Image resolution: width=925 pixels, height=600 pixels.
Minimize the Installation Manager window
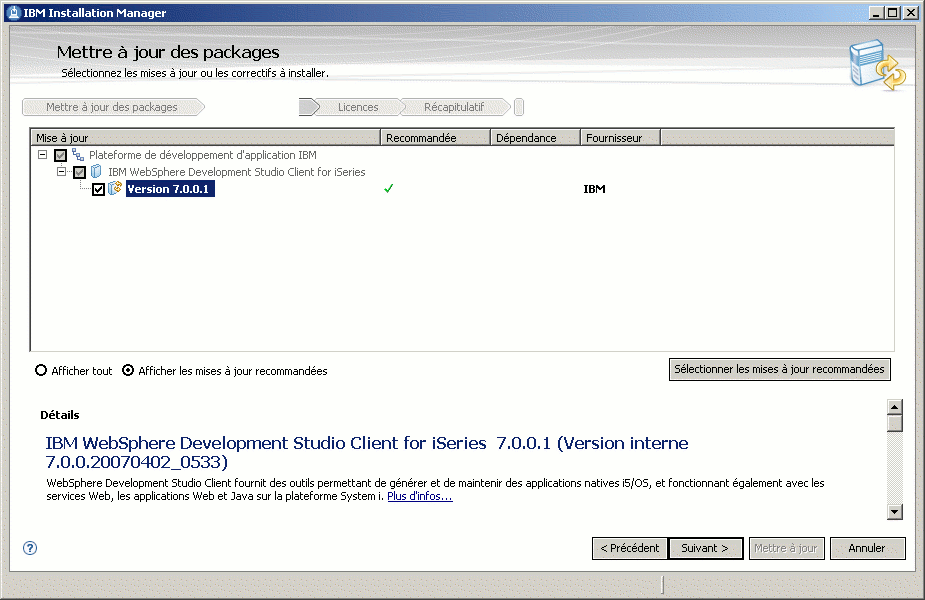pyautogui.click(x=877, y=12)
